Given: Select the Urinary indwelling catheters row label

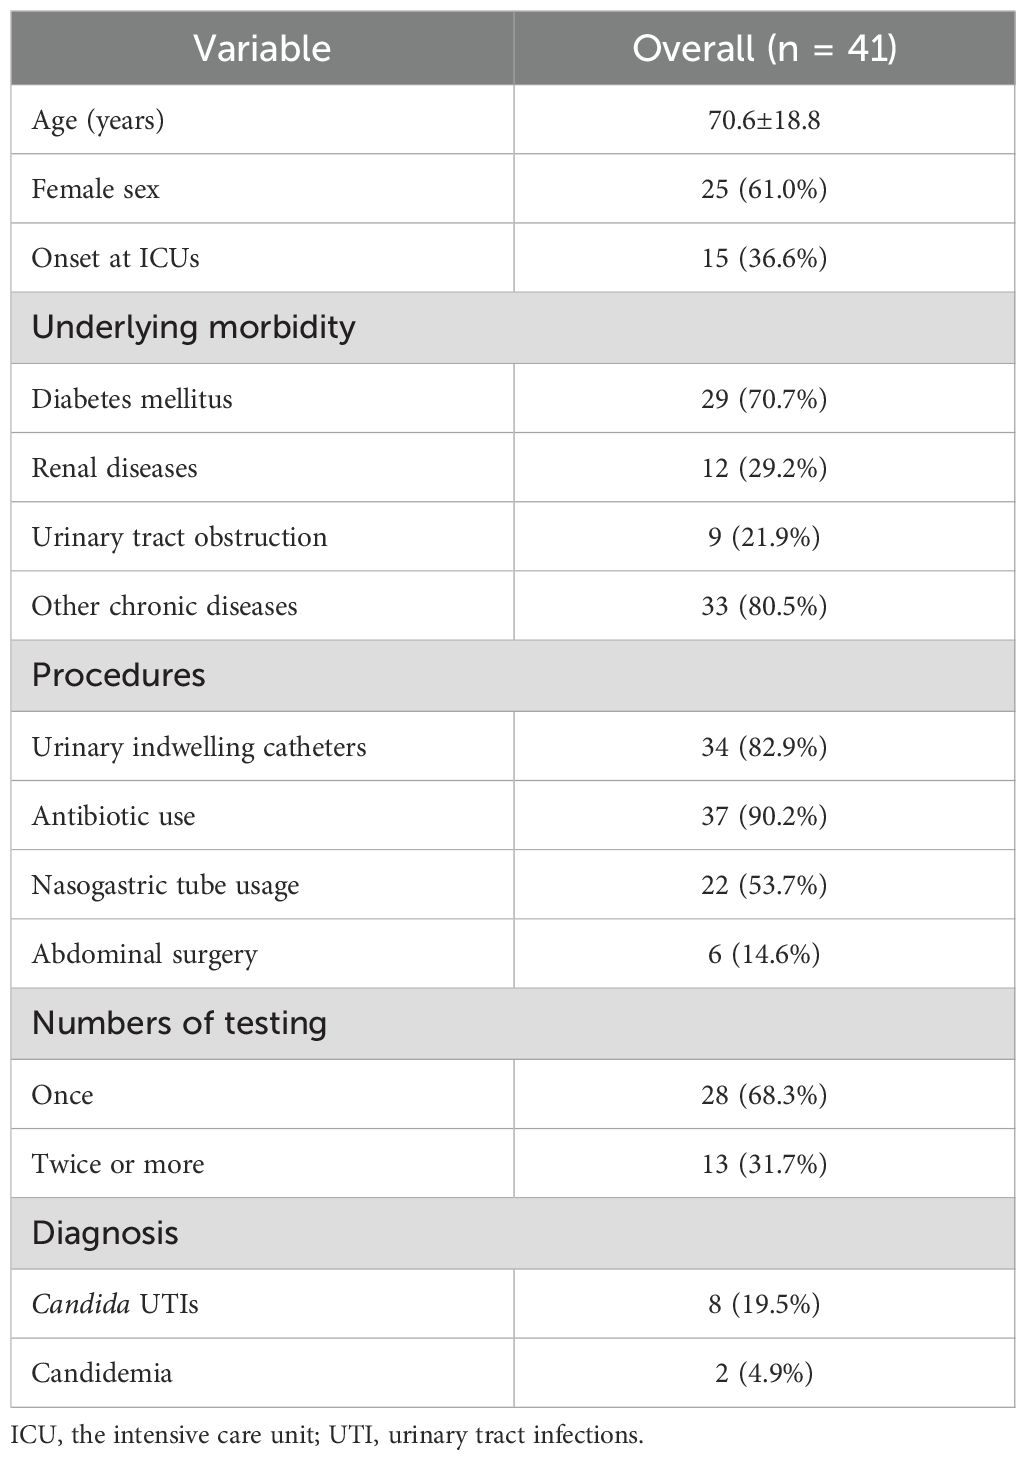Looking at the screenshot, I should point(199,747).
